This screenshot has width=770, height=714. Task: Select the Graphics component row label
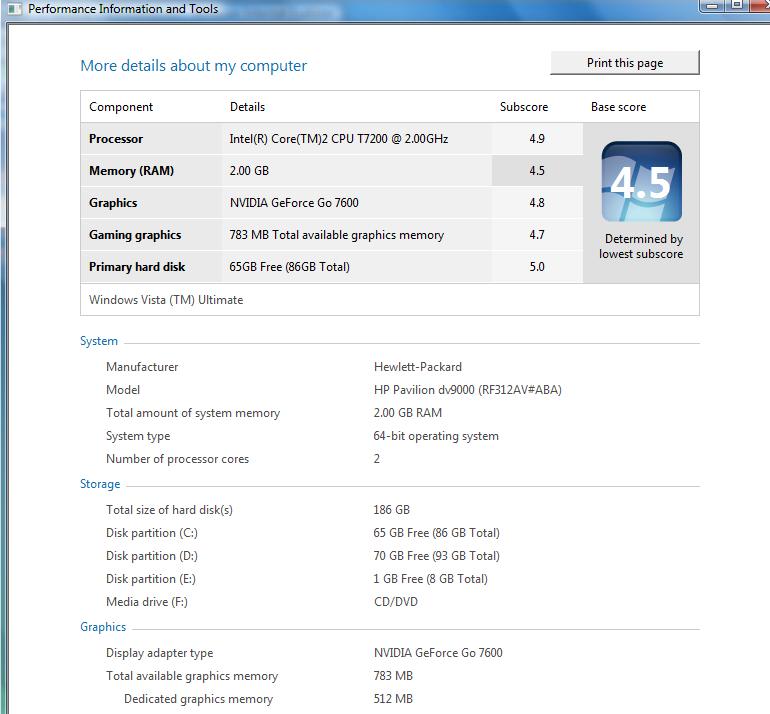point(113,203)
